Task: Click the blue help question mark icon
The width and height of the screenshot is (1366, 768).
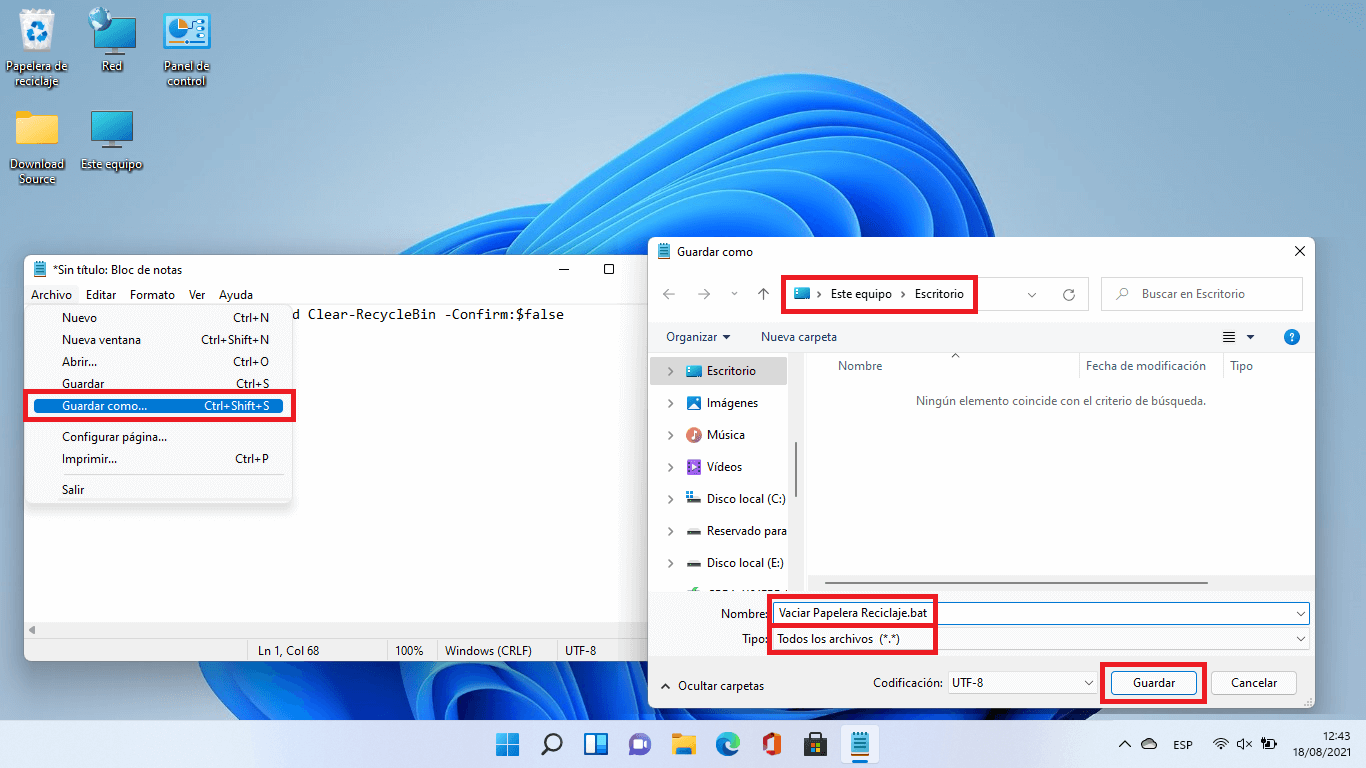Action: click(1292, 337)
